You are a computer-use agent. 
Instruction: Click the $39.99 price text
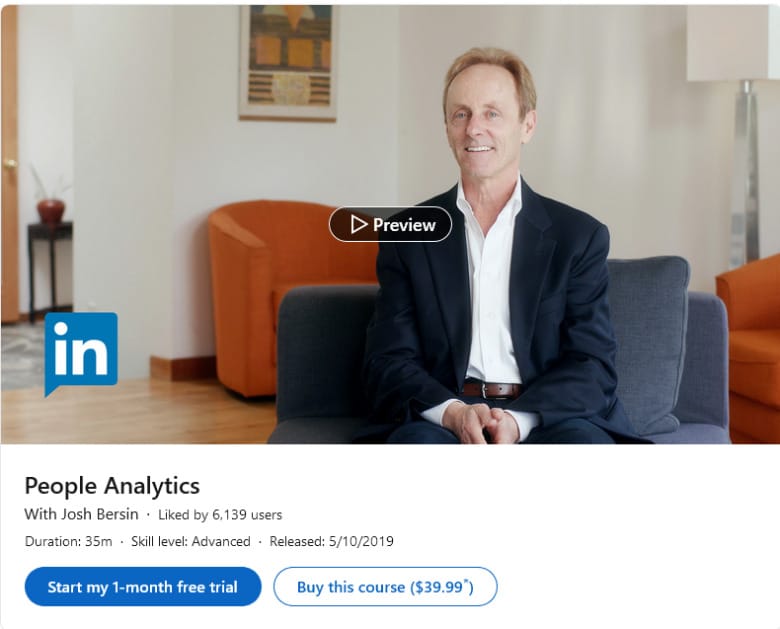coord(439,587)
